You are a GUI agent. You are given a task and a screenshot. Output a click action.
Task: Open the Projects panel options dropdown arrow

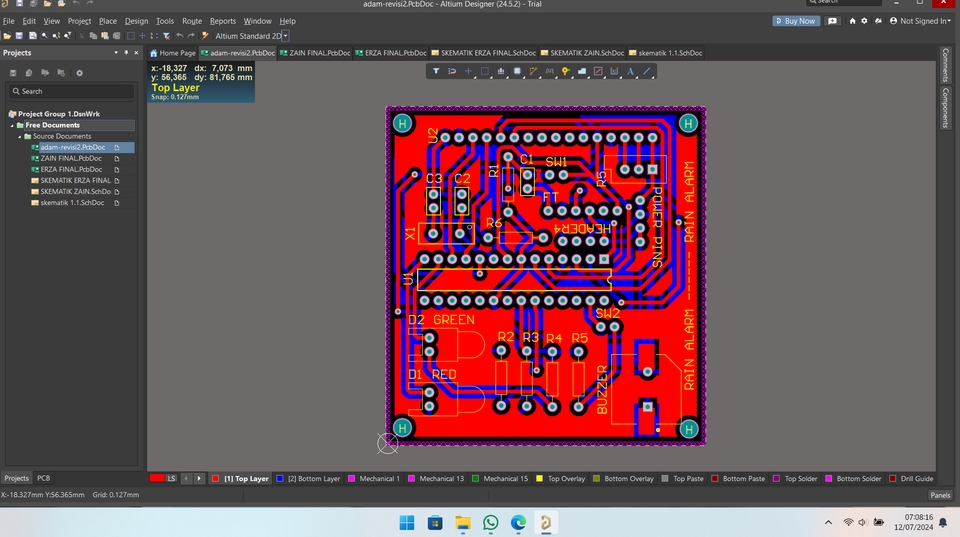tap(116, 53)
